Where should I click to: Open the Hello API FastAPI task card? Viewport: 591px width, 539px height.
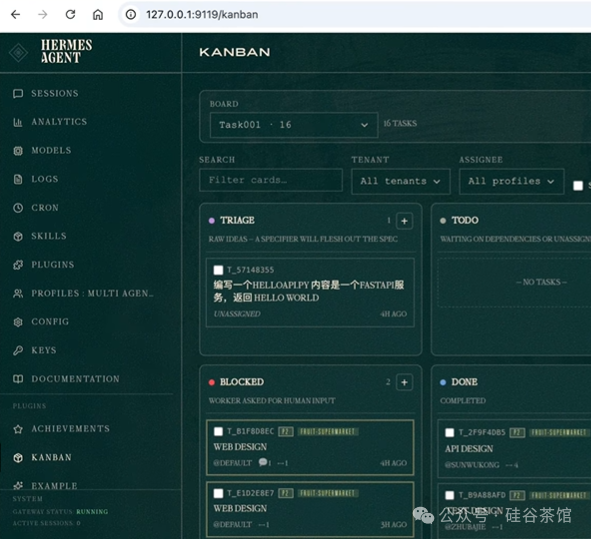click(310, 292)
